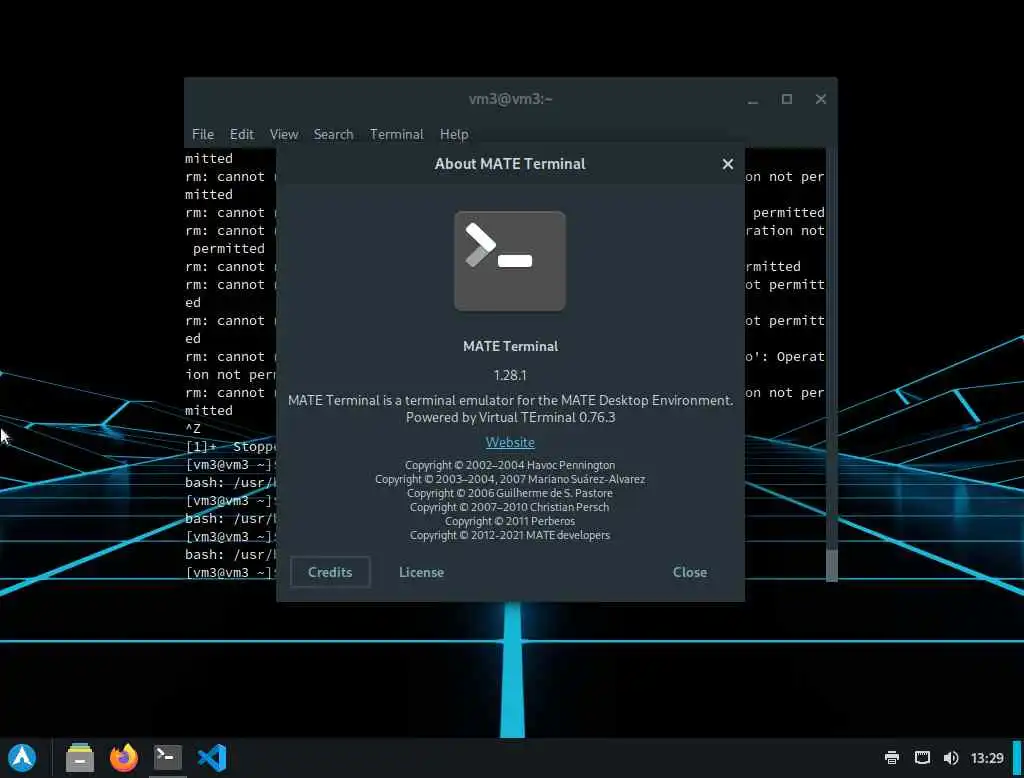The width and height of the screenshot is (1024, 778).
Task: Open the Arch application launcher menu
Action: pos(22,758)
